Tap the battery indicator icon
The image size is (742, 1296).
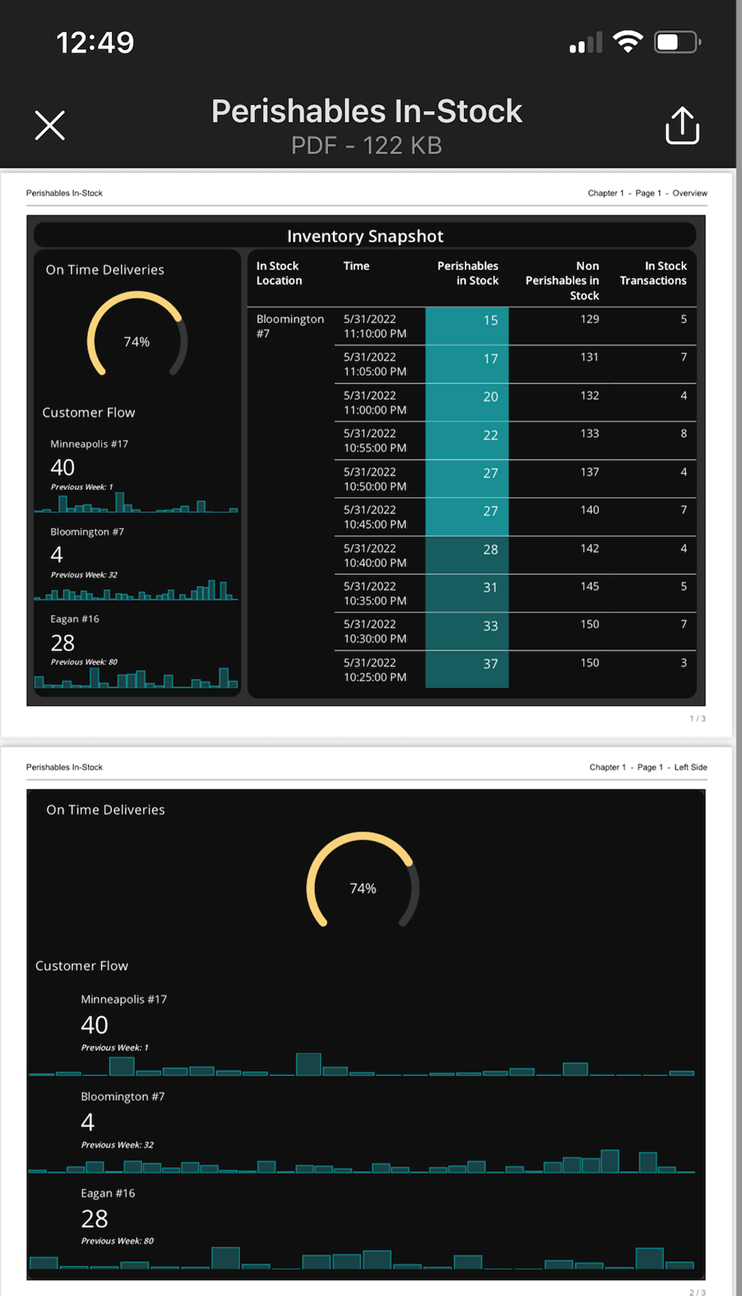pos(677,42)
